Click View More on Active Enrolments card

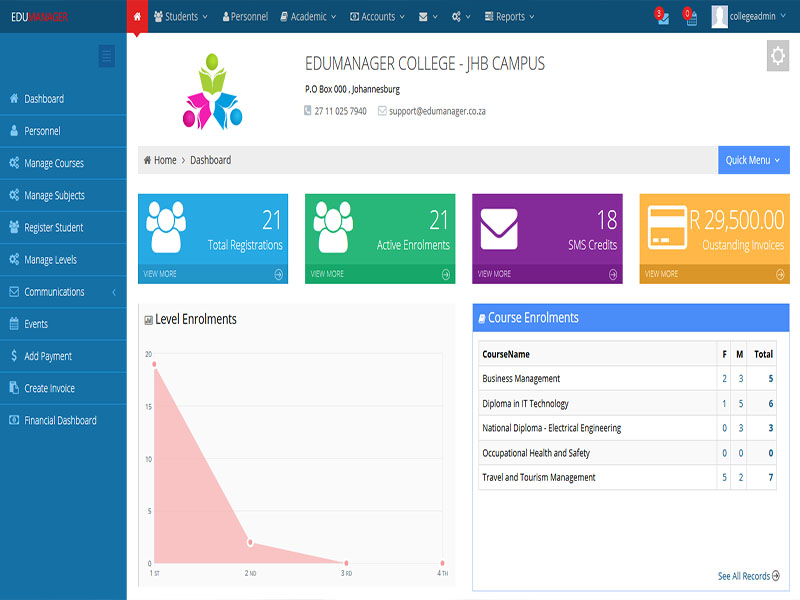327,274
